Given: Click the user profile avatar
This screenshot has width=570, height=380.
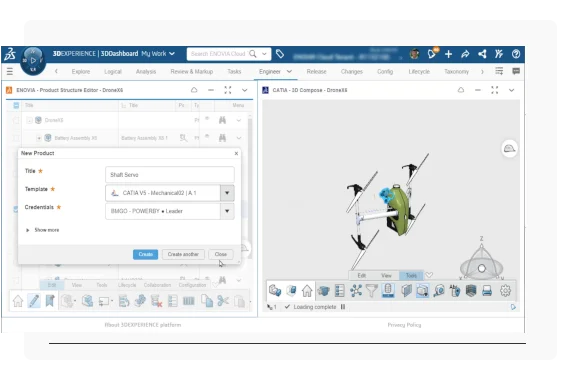Looking at the screenshot, I should 414,54.
